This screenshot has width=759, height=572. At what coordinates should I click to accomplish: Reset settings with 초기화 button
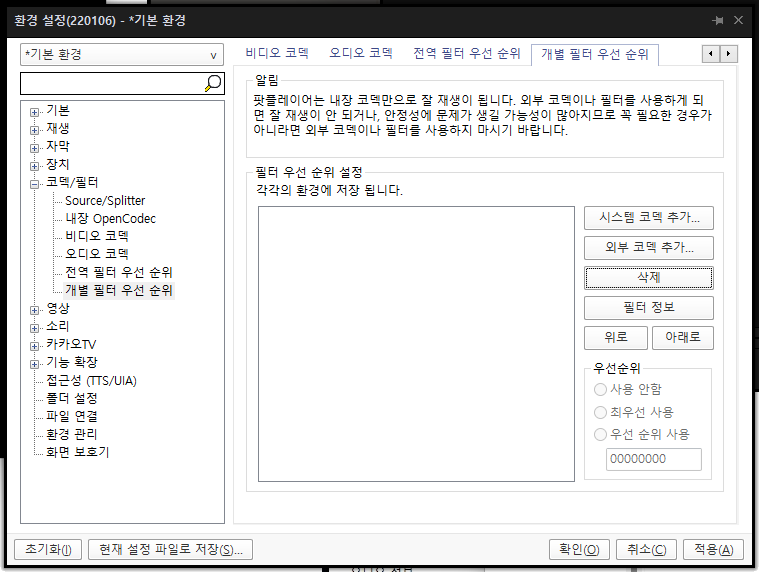tap(48, 549)
